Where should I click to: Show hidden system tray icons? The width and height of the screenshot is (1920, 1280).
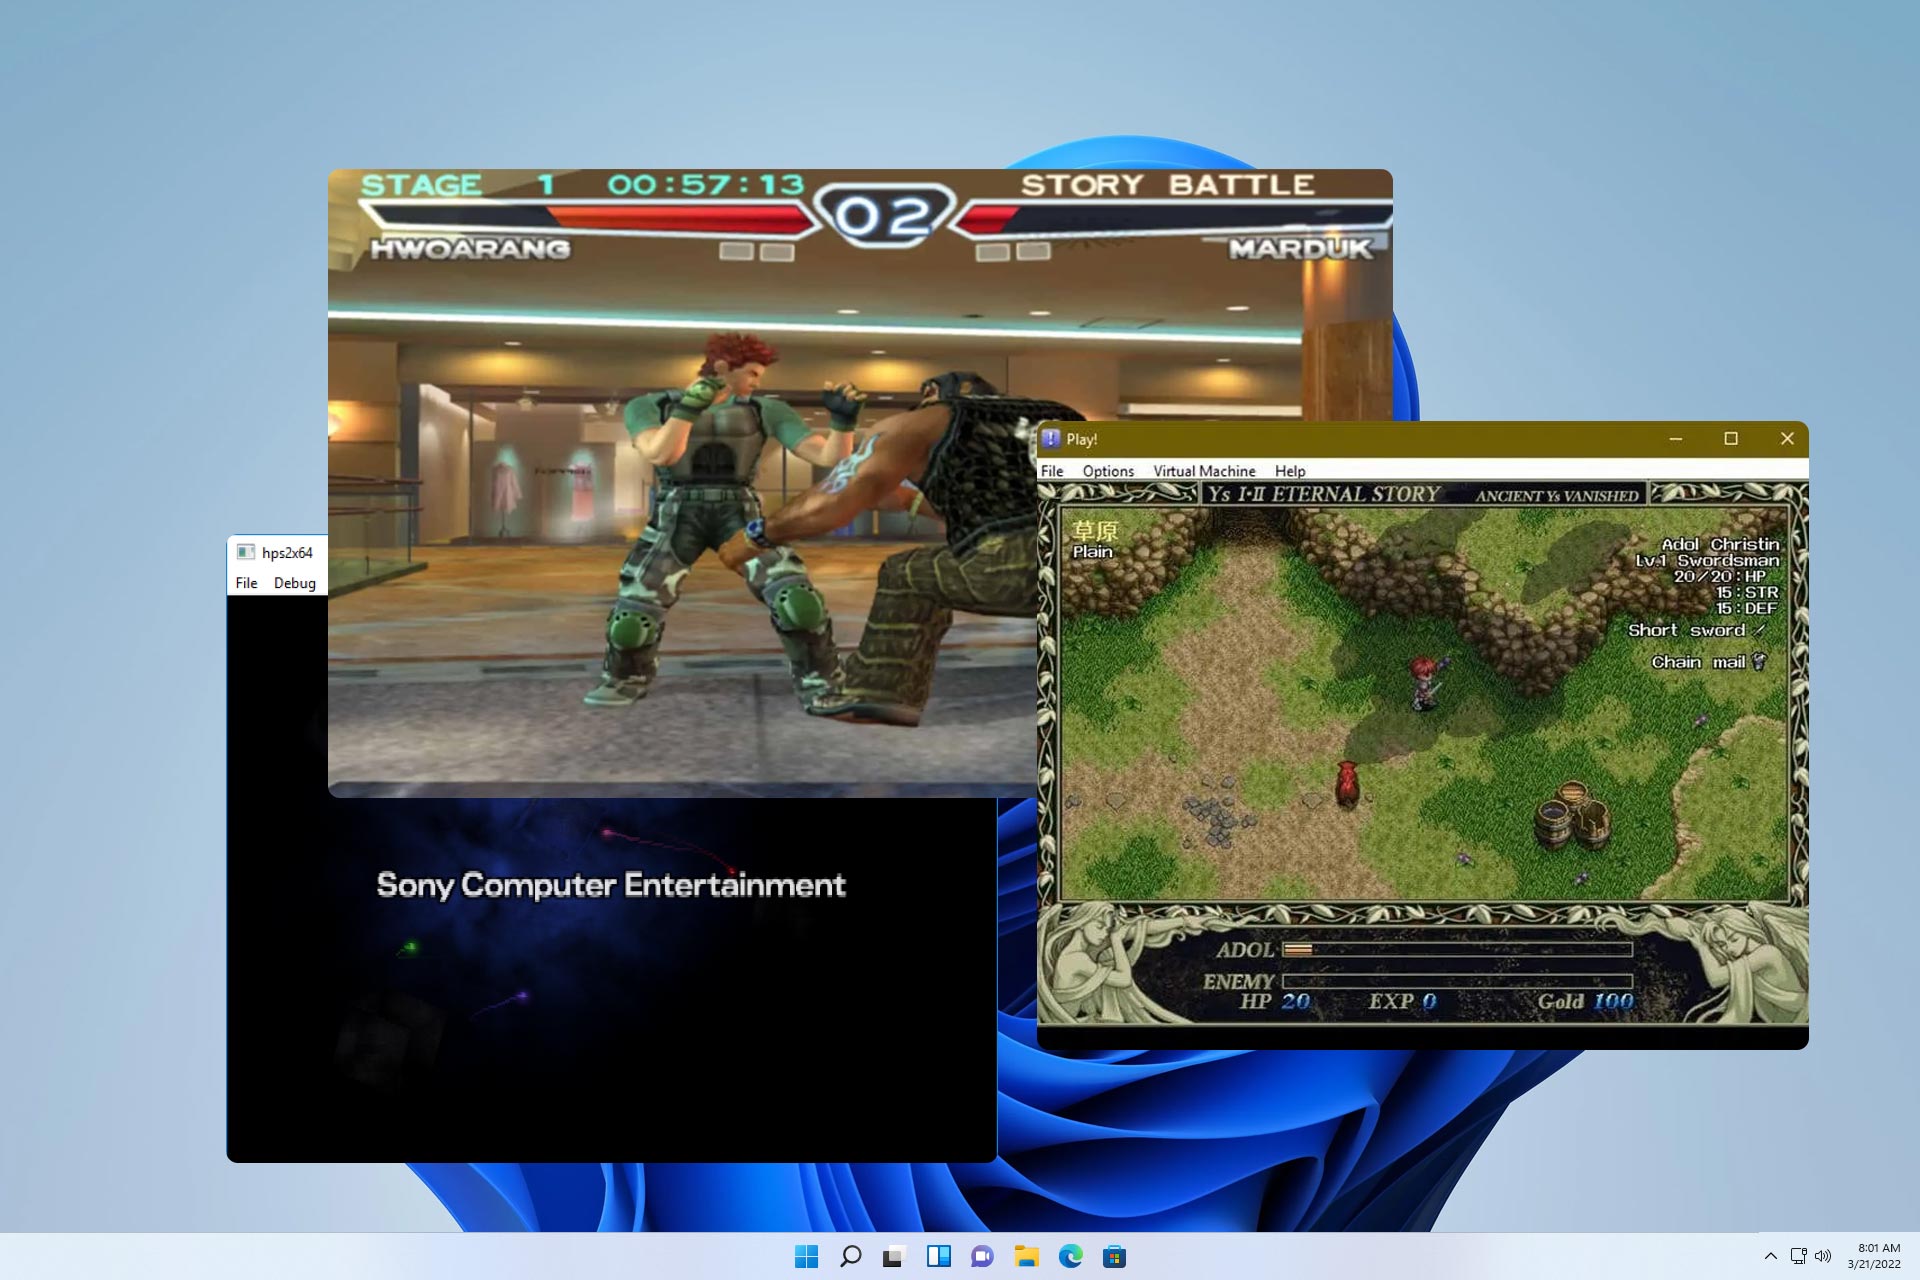click(x=1770, y=1256)
